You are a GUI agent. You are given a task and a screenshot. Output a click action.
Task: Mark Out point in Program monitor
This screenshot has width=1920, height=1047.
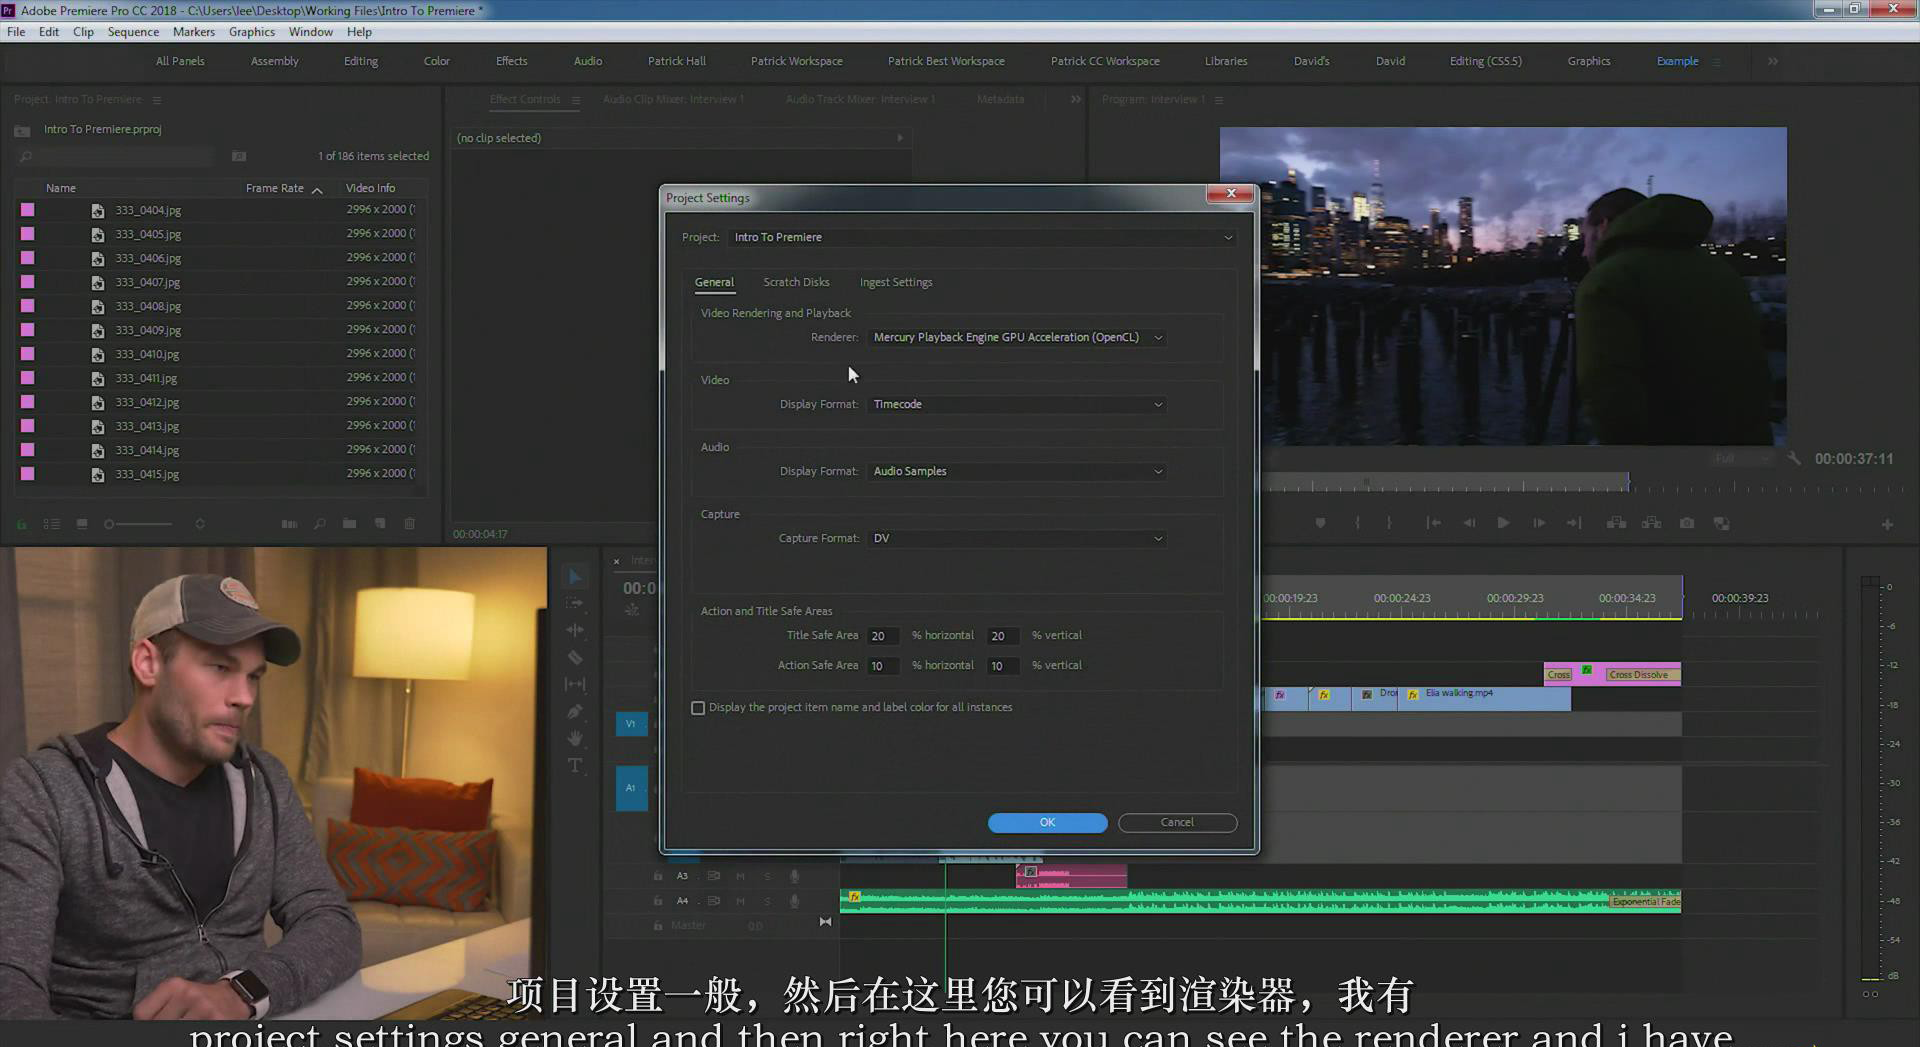pos(1389,523)
